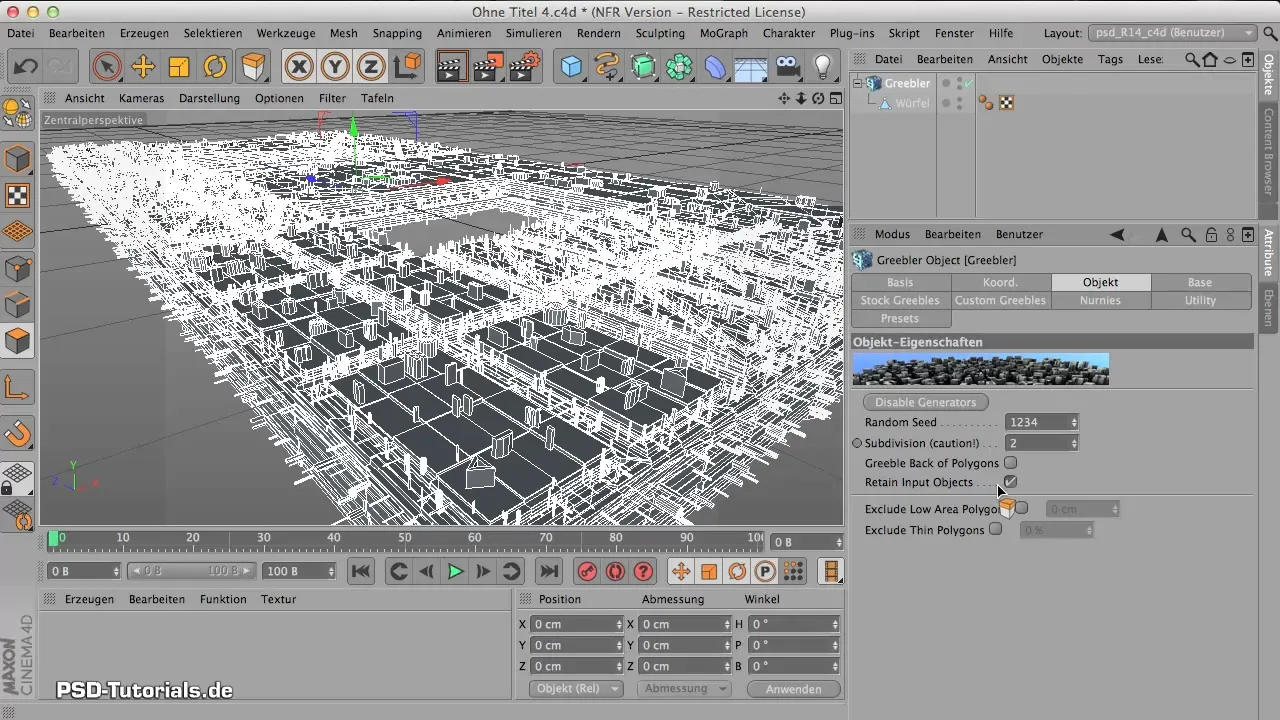Click the light bulb icon
The image size is (1280, 720).
822,67
